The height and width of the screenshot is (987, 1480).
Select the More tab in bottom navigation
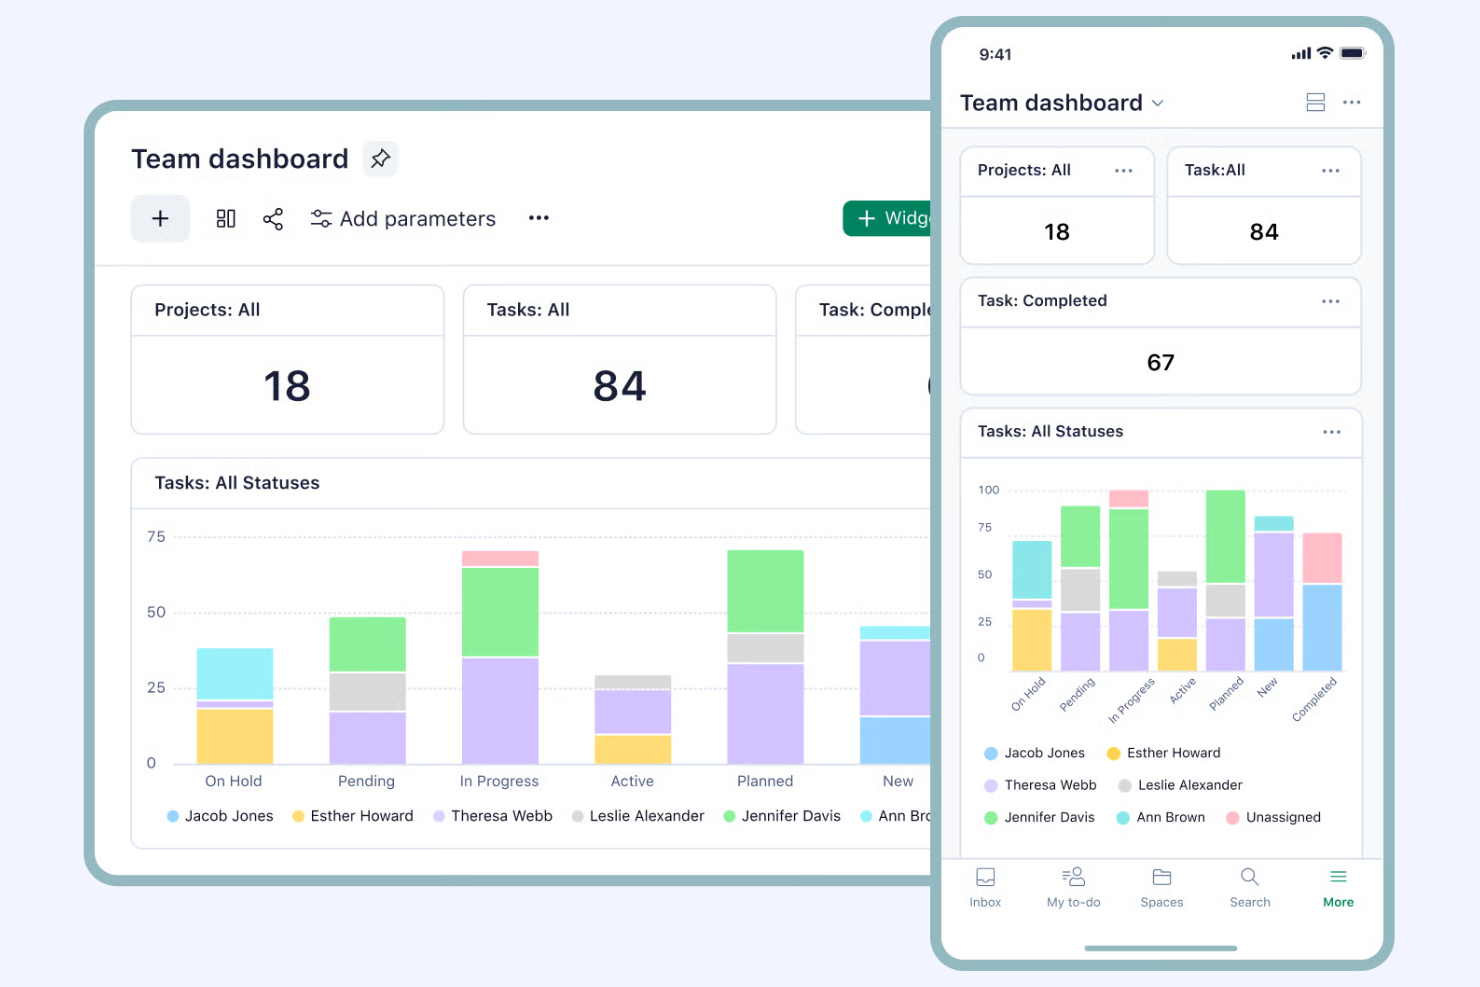pos(1338,886)
